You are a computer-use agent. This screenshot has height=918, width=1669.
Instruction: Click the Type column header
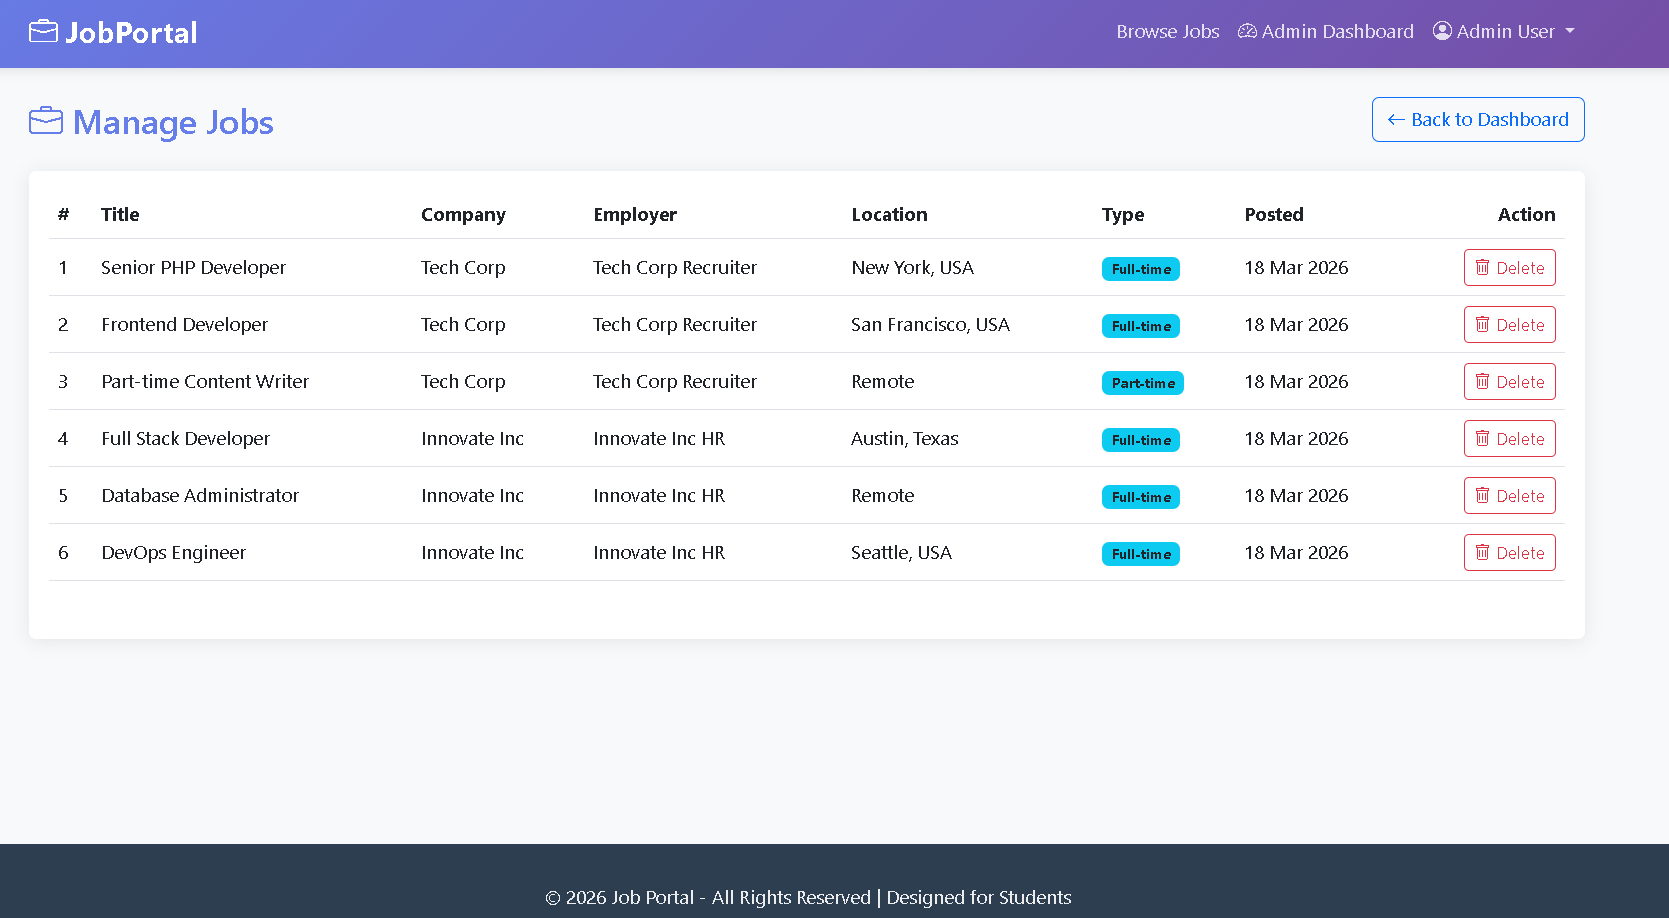[x=1123, y=214]
